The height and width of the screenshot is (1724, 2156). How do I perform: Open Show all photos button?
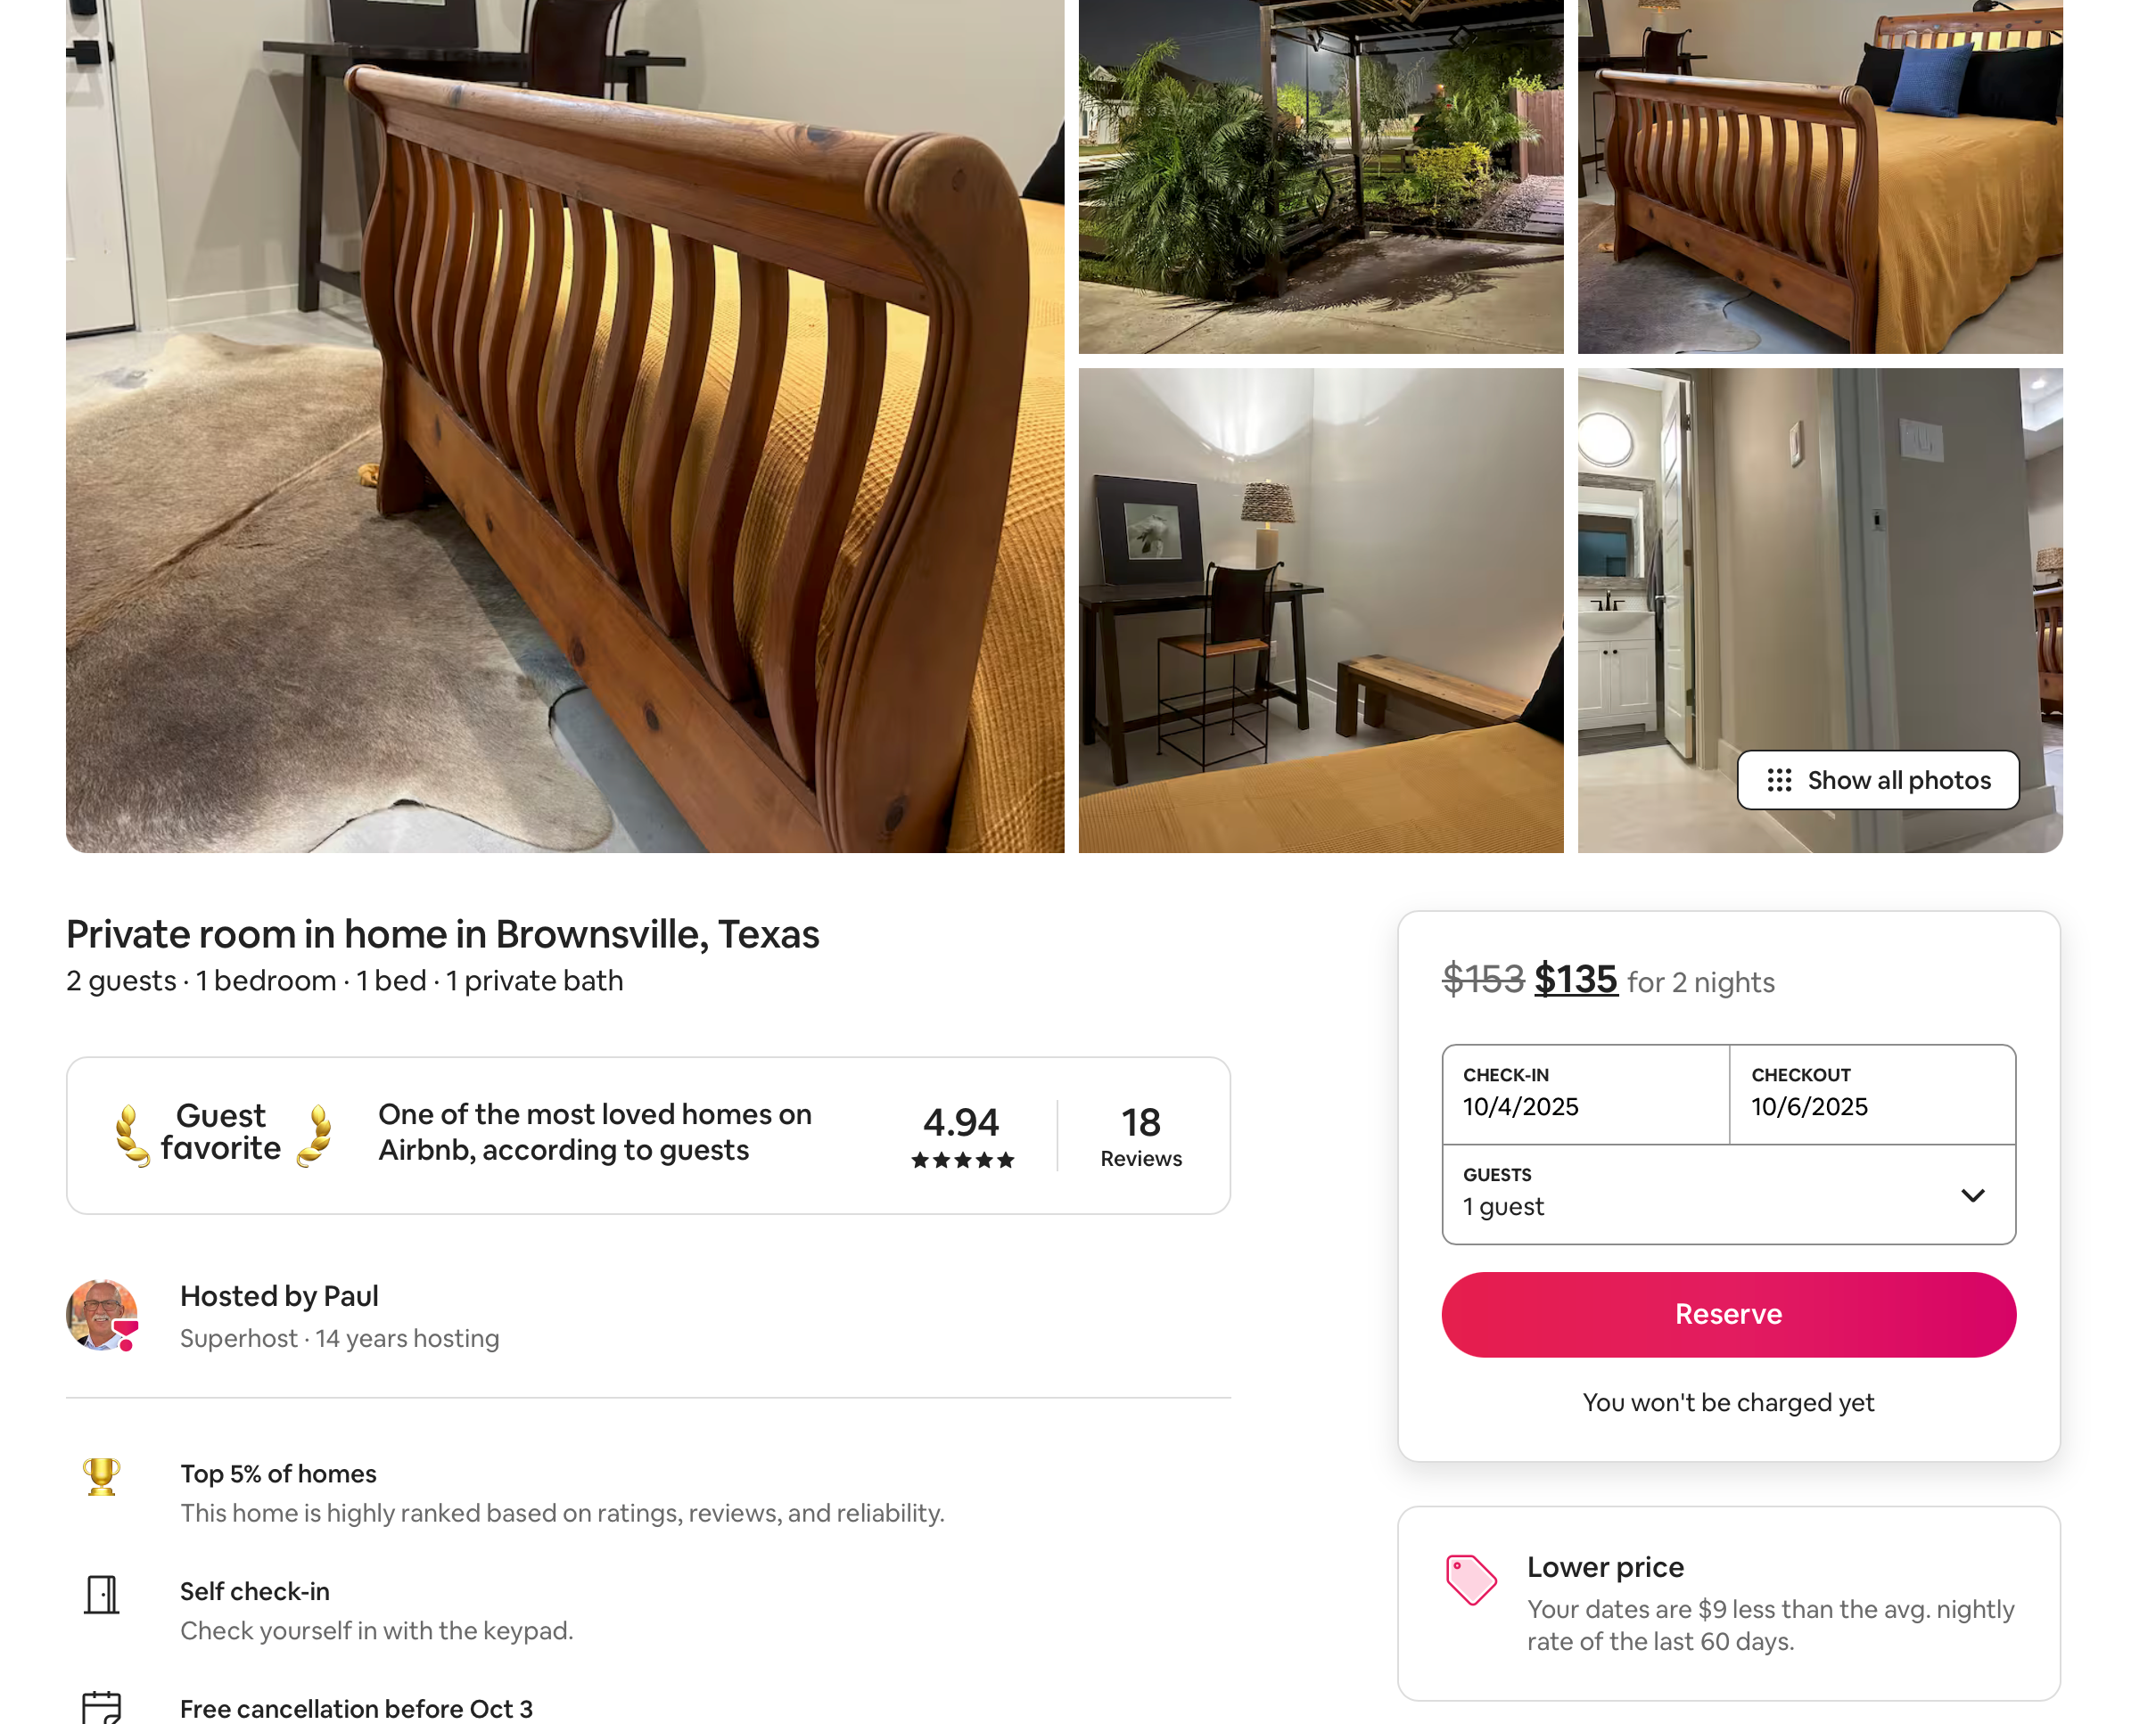(x=1878, y=780)
